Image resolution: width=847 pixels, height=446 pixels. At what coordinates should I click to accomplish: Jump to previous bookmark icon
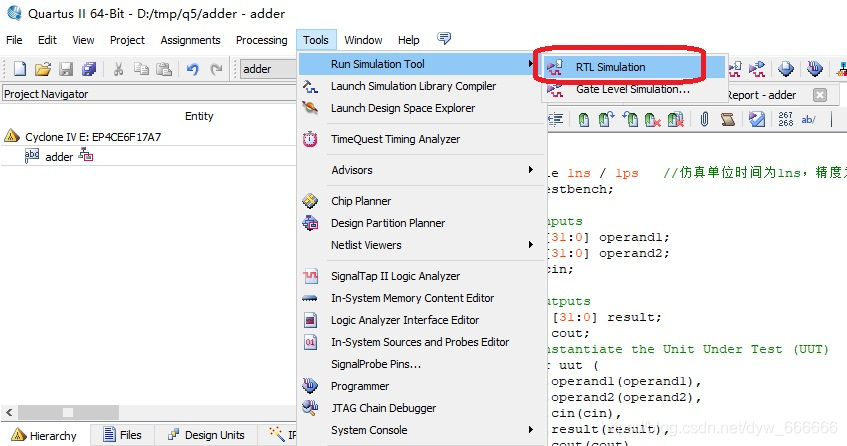click(630, 119)
